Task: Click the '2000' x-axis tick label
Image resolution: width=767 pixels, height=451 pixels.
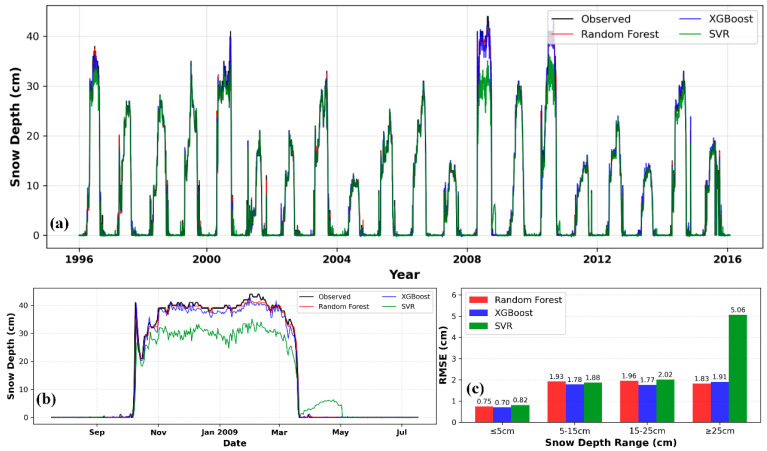Action: tap(207, 259)
